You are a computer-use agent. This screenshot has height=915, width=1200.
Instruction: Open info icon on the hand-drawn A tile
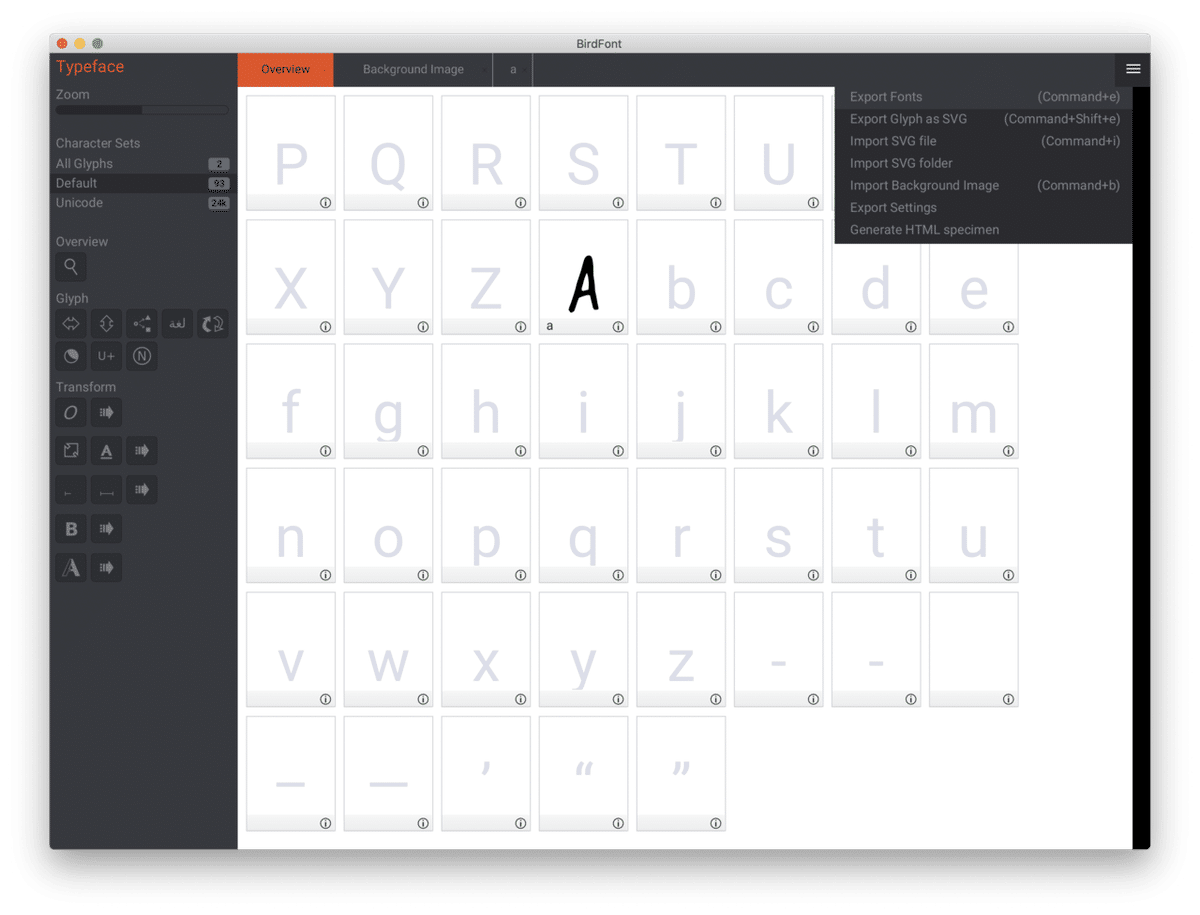point(618,327)
